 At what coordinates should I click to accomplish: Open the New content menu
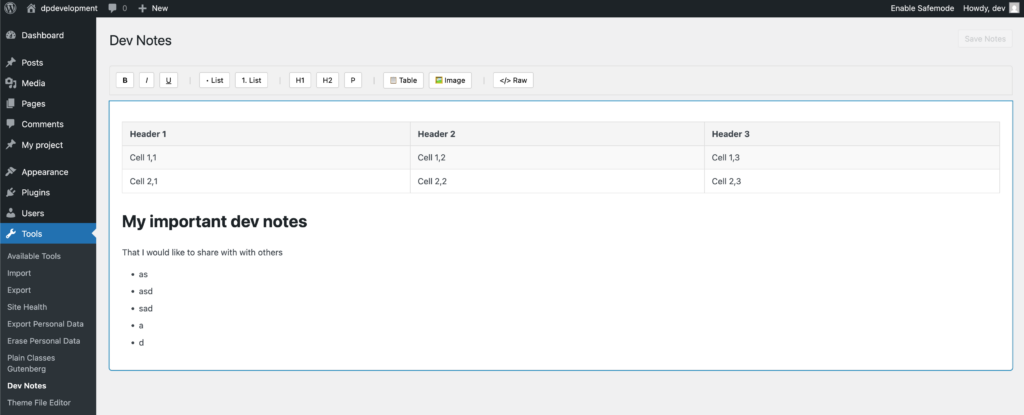[153, 8]
